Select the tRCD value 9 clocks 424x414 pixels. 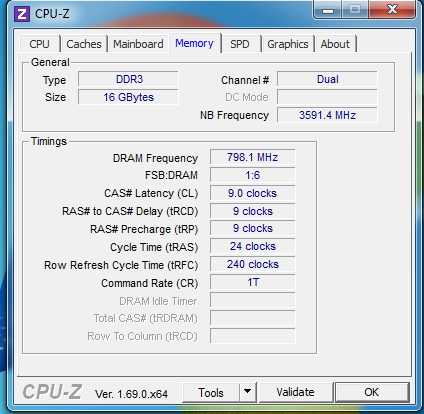253,211
